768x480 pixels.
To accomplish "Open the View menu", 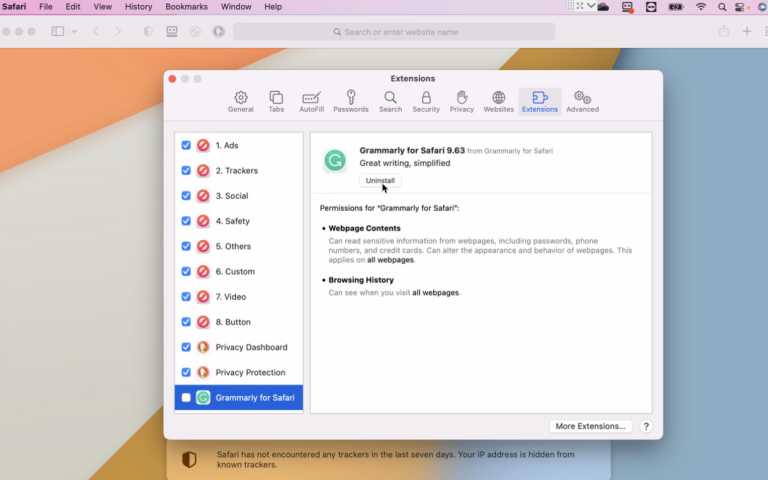I will pos(102,7).
